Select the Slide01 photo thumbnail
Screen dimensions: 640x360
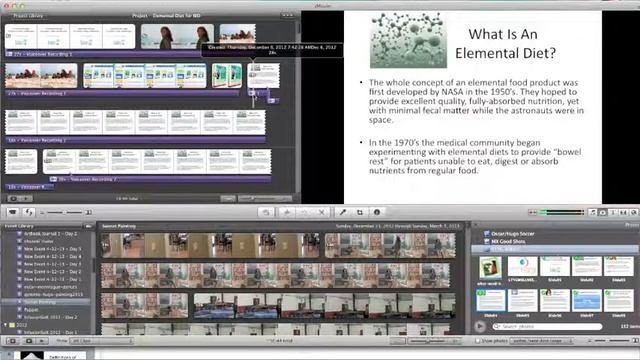tap(555, 267)
